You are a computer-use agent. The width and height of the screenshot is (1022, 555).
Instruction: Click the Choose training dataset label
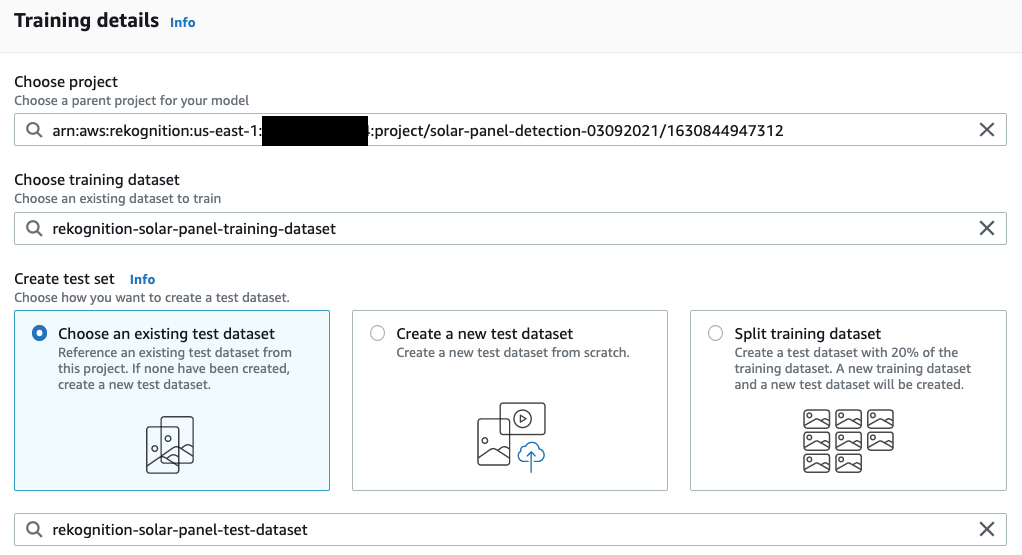(x=96, y=180)
